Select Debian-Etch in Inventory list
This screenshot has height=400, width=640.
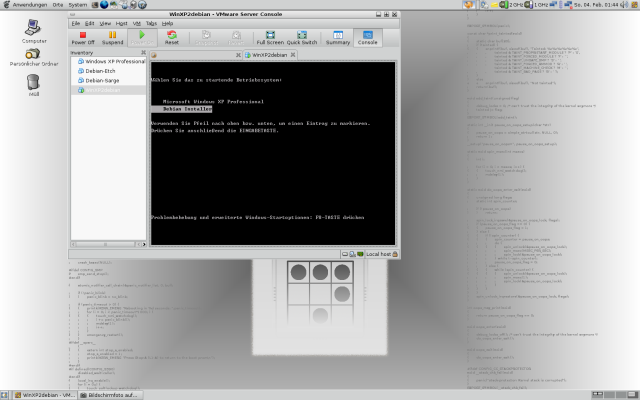pos(96,72)
